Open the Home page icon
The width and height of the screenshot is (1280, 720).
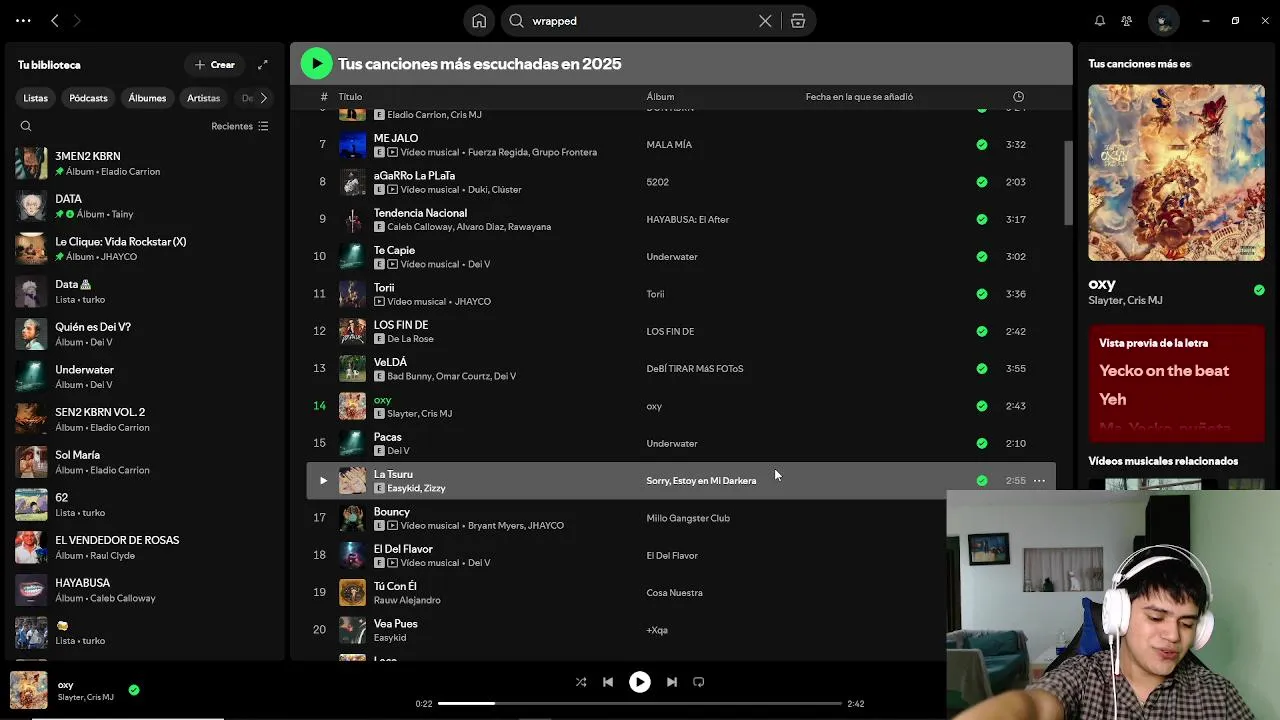(479, 20)
